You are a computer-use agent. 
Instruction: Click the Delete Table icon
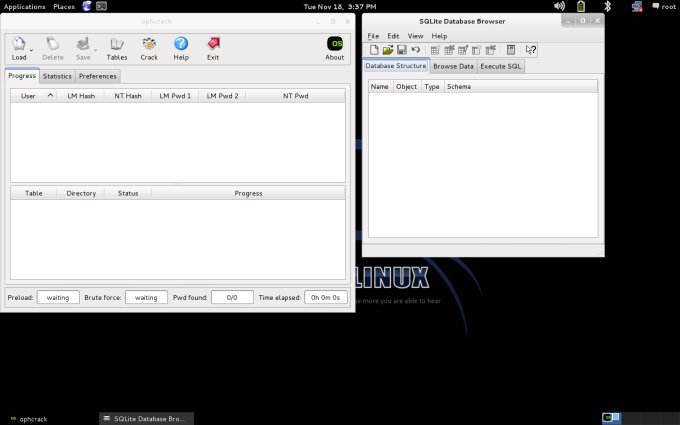click(x=449, y=50)
